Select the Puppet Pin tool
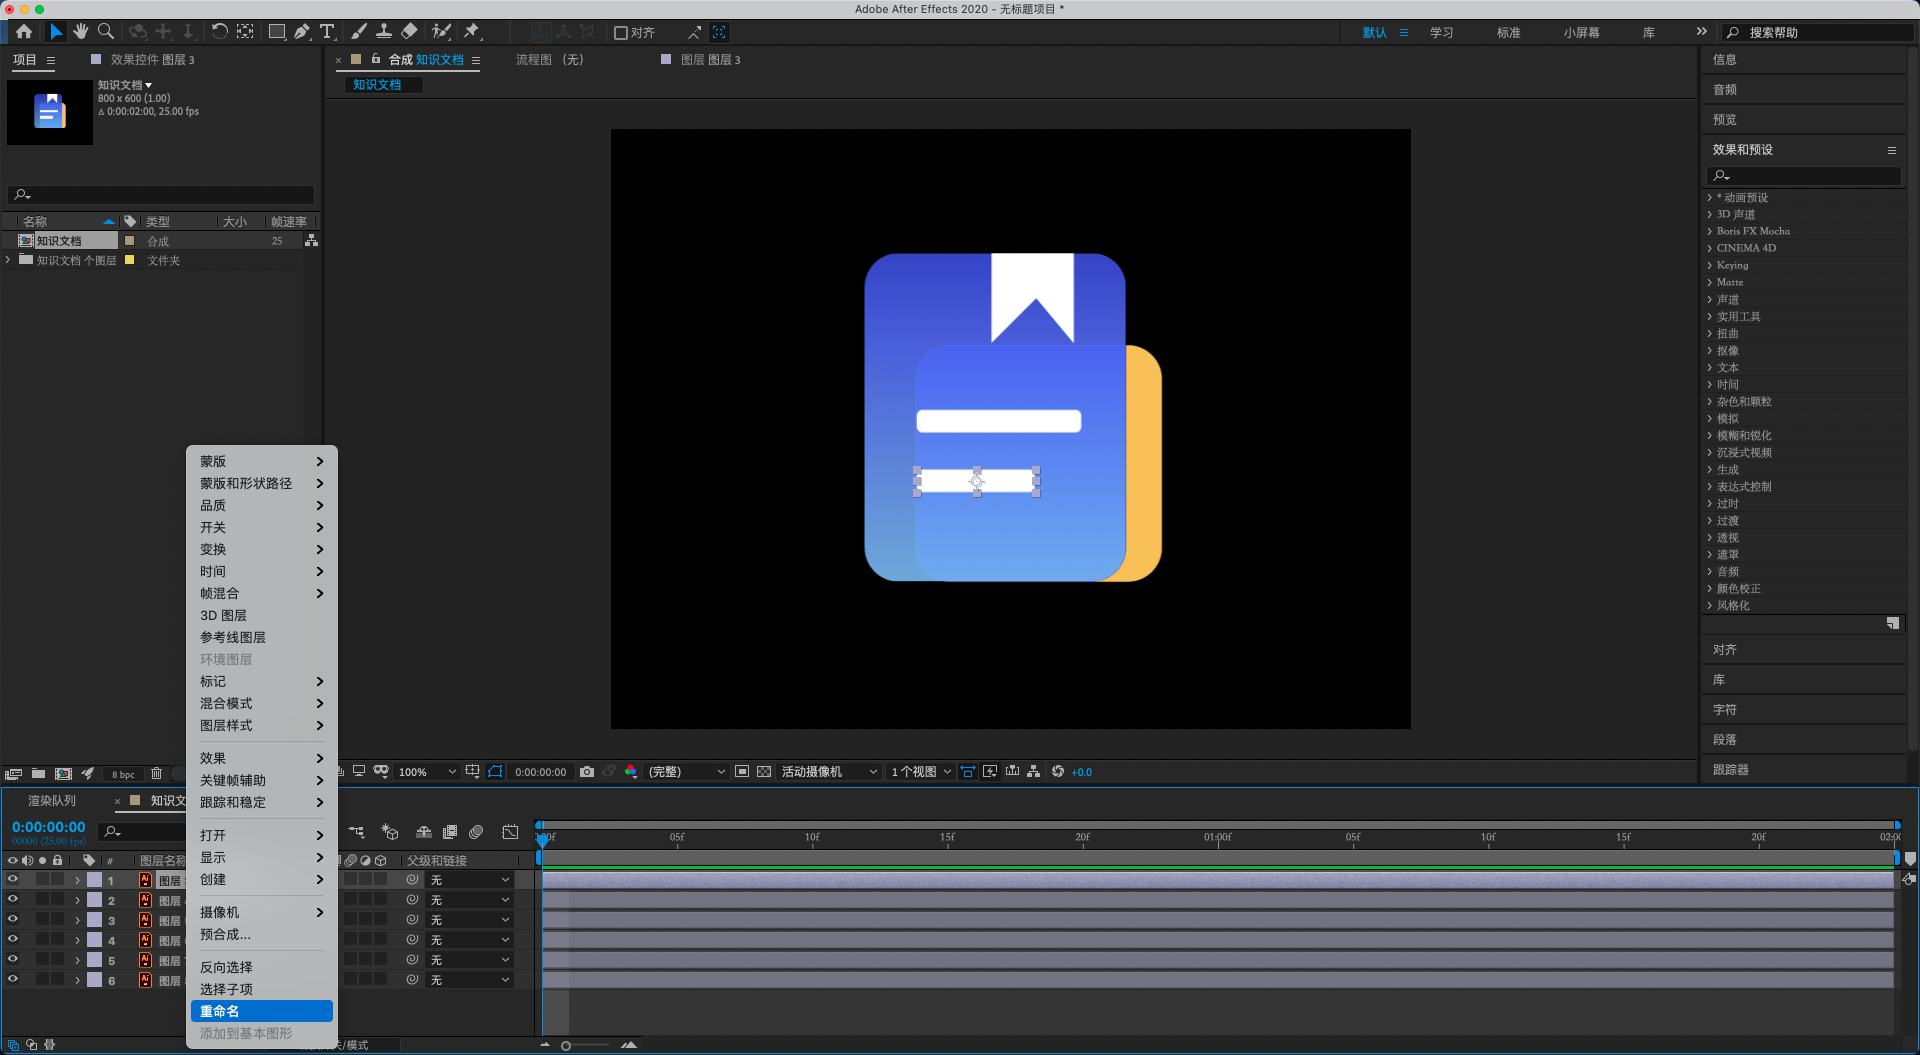This screenshot has width=1920, height=1055. click(x=472, y=32)
